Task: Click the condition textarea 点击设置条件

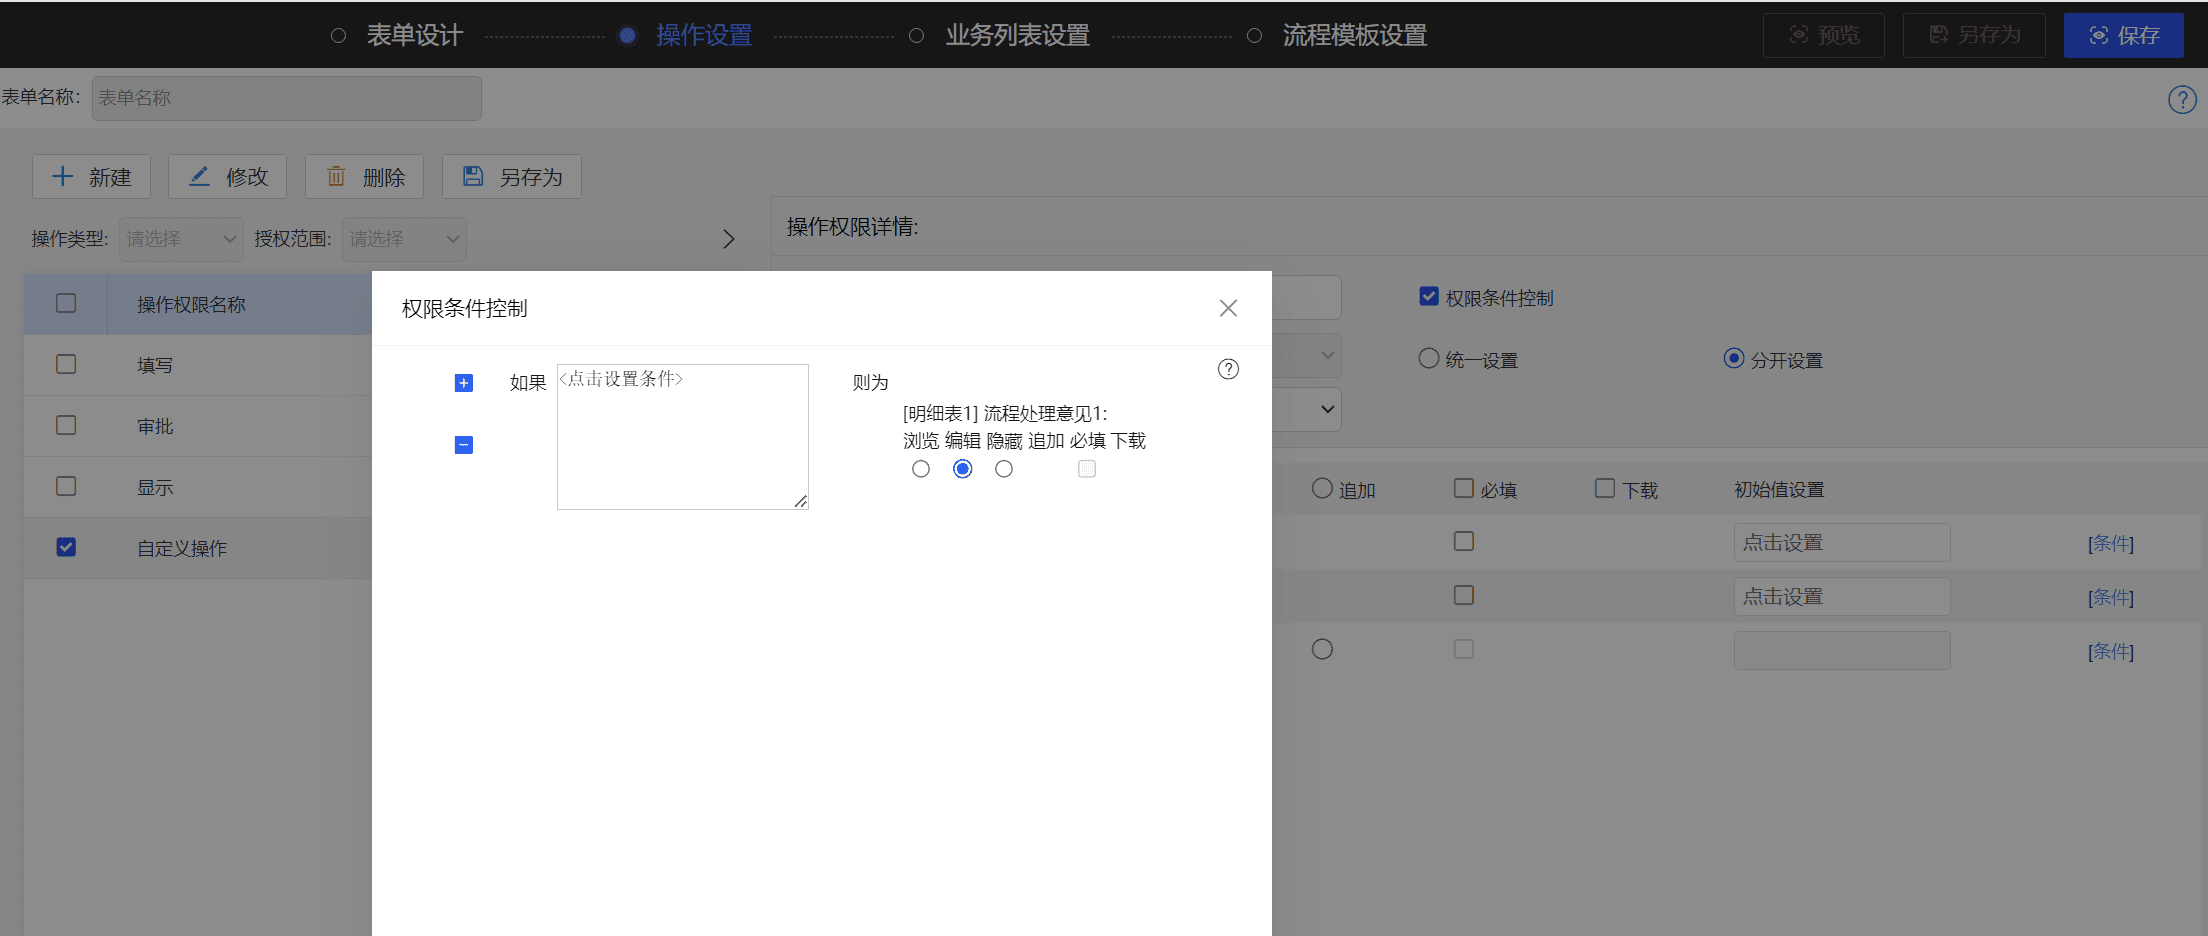Action: click(683, 437)
